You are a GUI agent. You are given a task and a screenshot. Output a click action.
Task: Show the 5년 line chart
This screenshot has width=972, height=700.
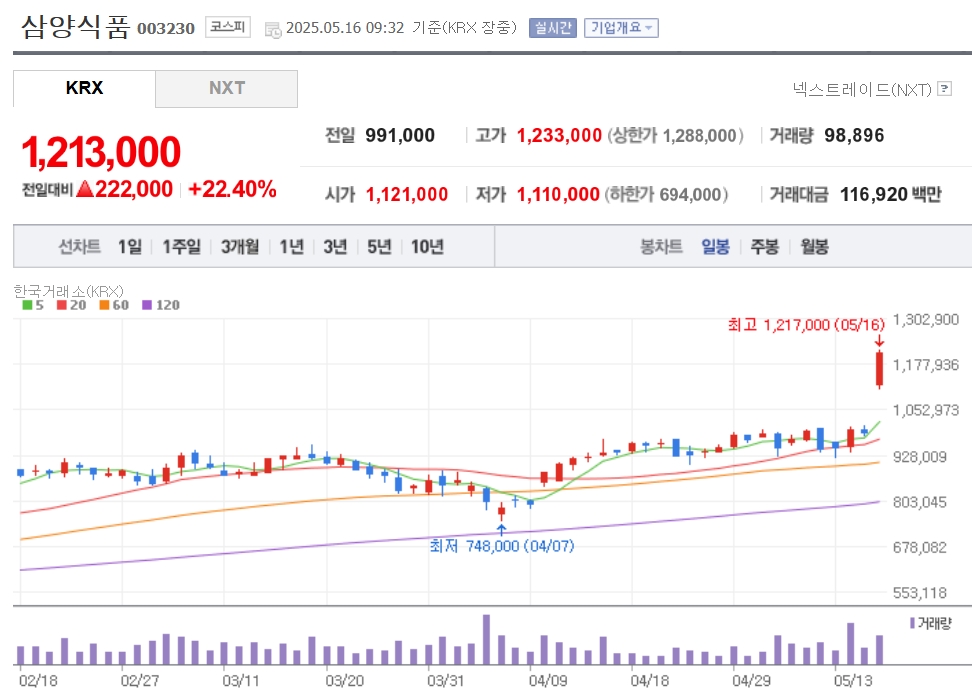click(379, 247)
